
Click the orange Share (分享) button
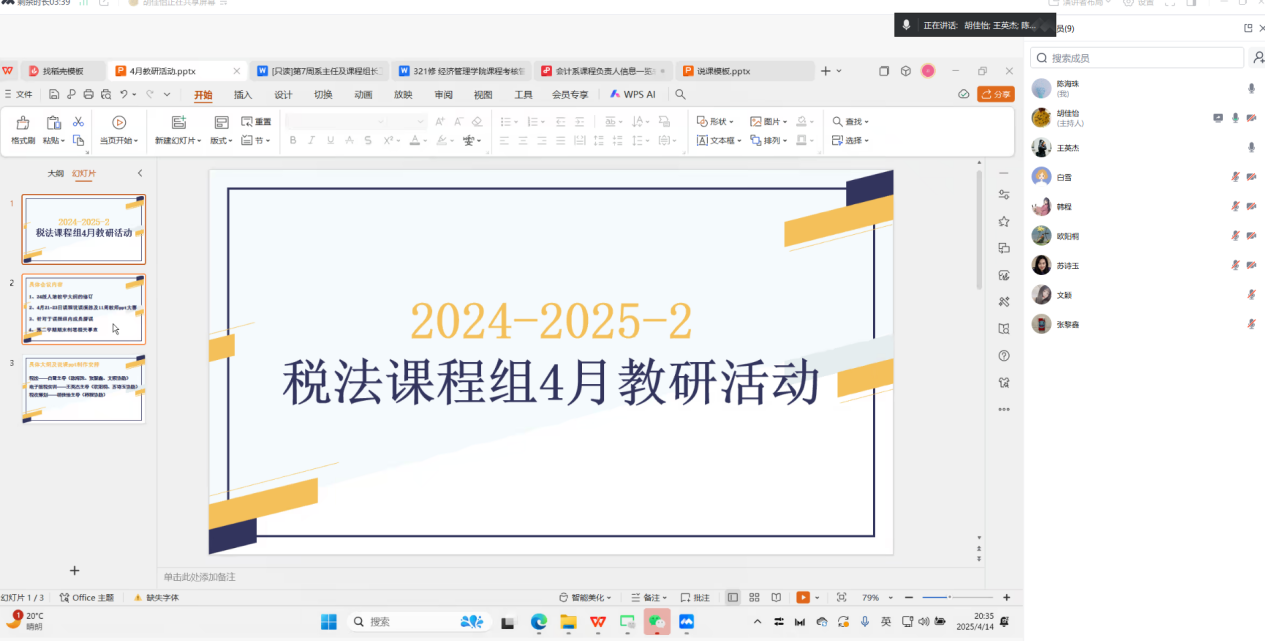tap(995, 94)
